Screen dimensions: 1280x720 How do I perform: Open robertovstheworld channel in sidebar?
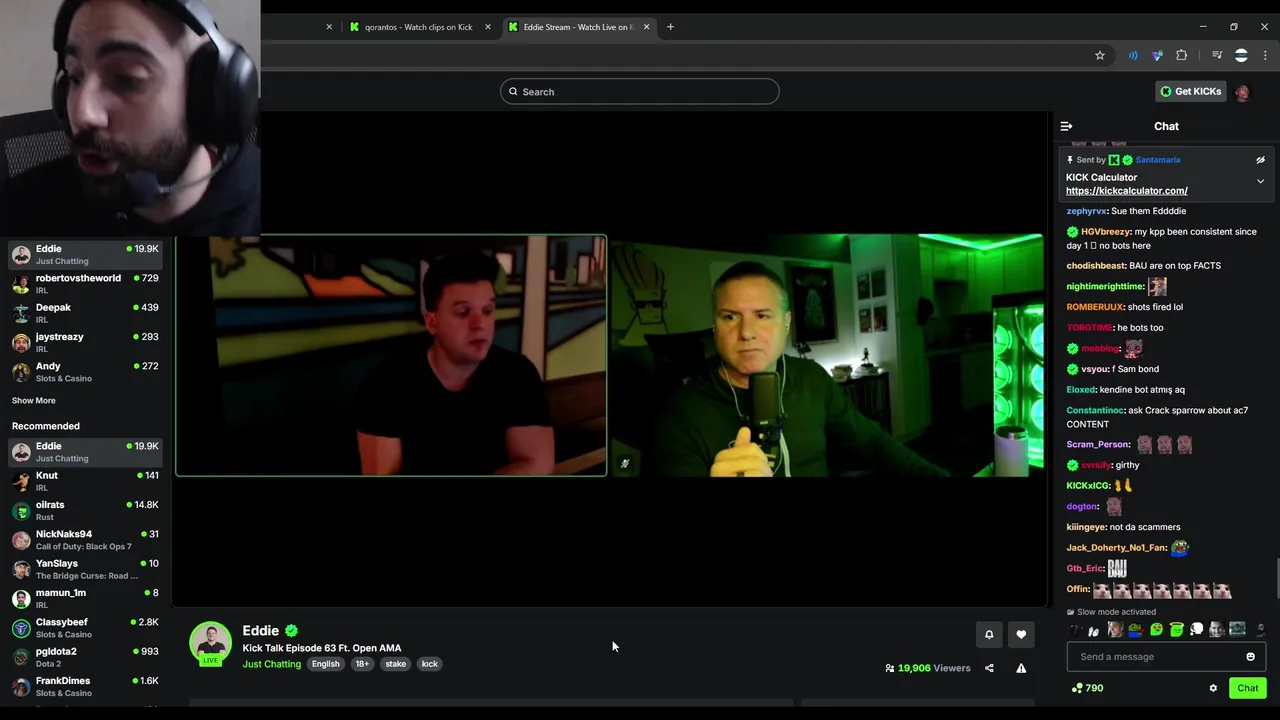coord(85,284)
